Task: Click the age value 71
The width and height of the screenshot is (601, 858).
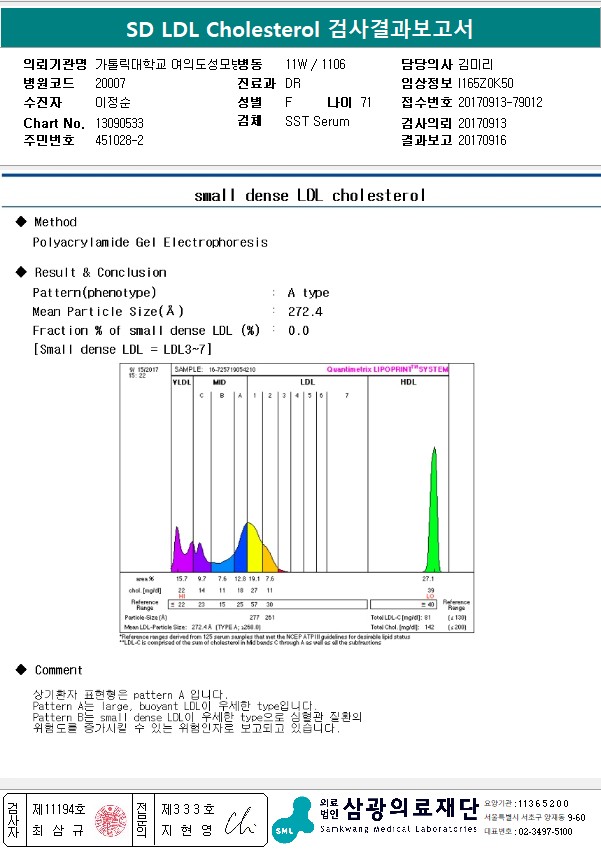Action: click(366, 102)
